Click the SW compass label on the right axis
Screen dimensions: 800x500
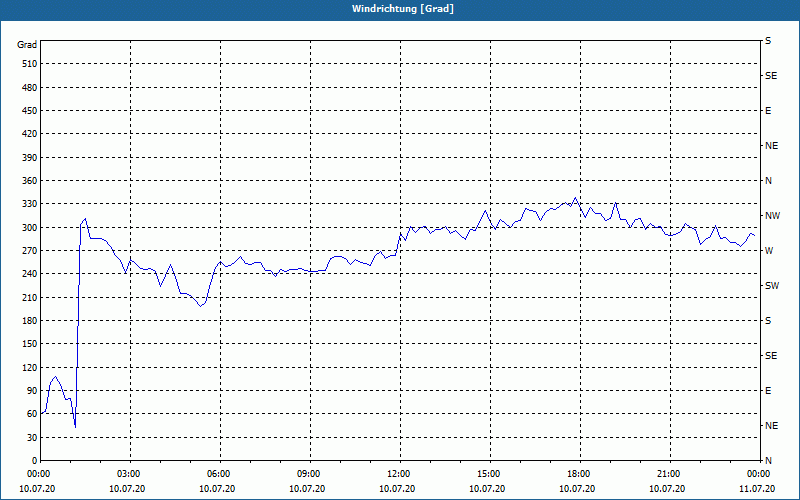point(772,286)
